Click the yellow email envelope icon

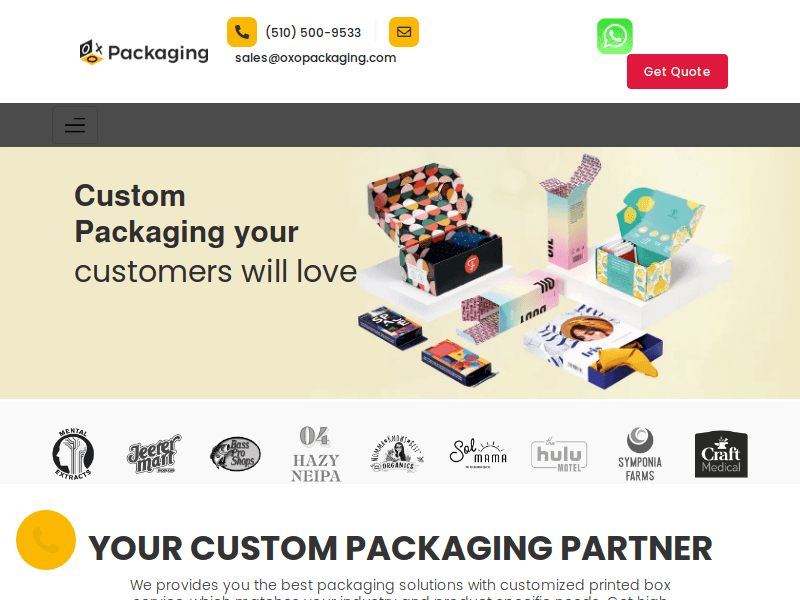404,32
